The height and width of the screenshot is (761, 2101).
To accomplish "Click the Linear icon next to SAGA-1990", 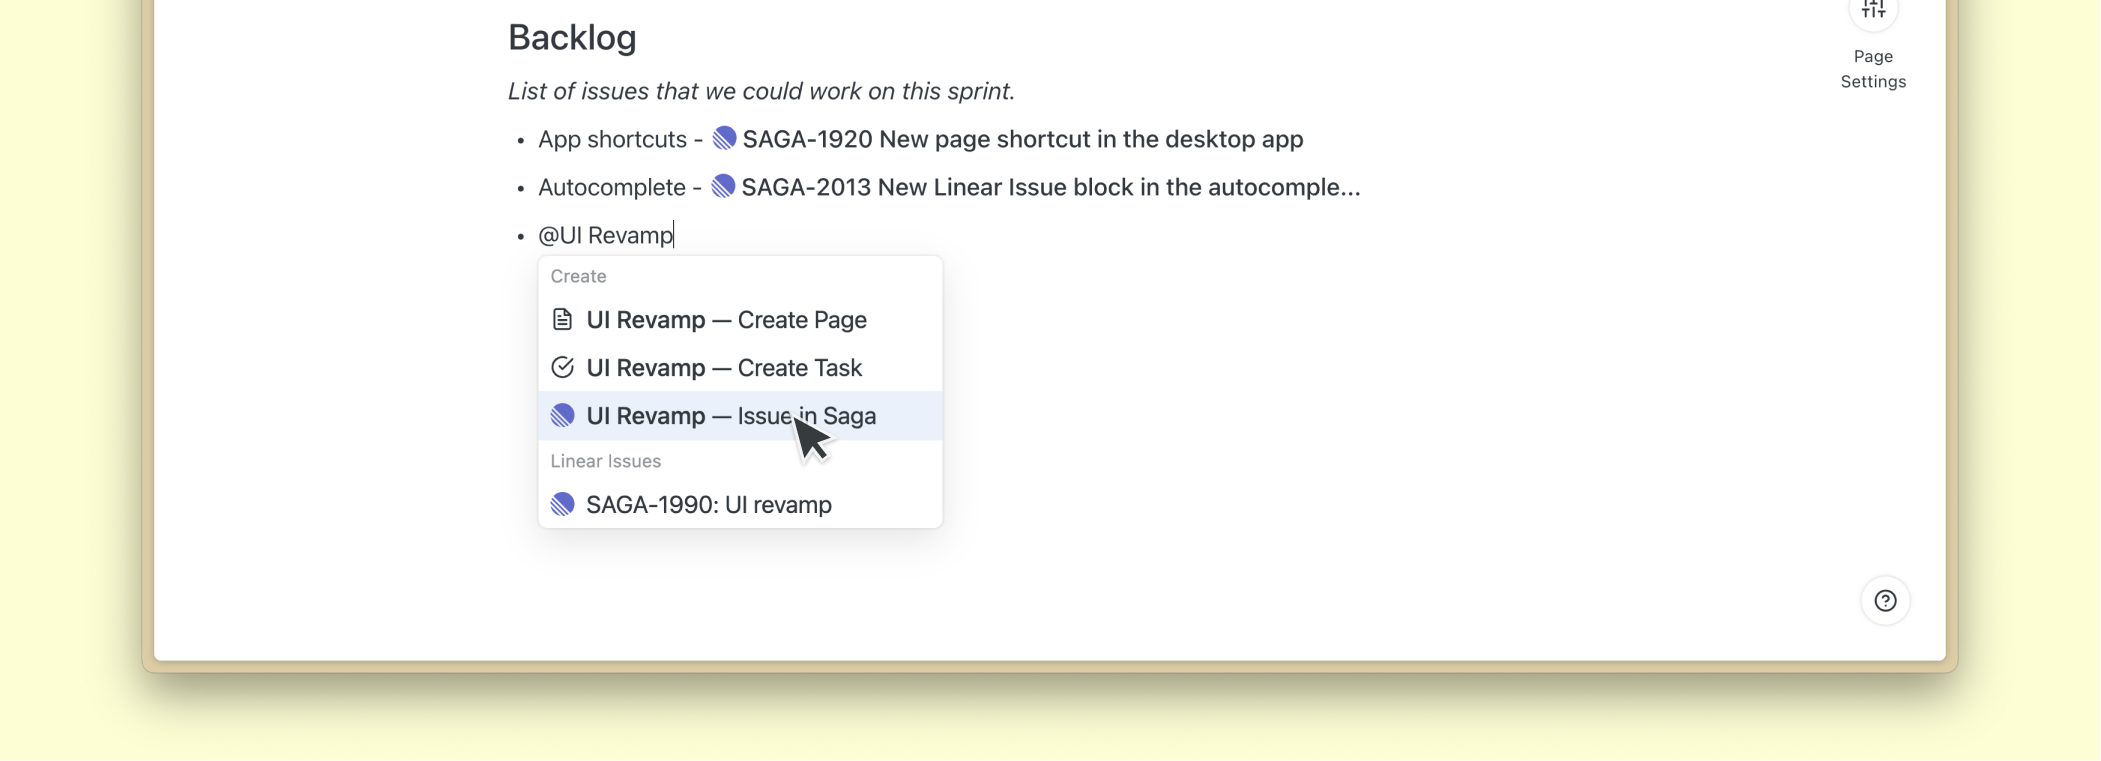I will (x=562, y=504).
